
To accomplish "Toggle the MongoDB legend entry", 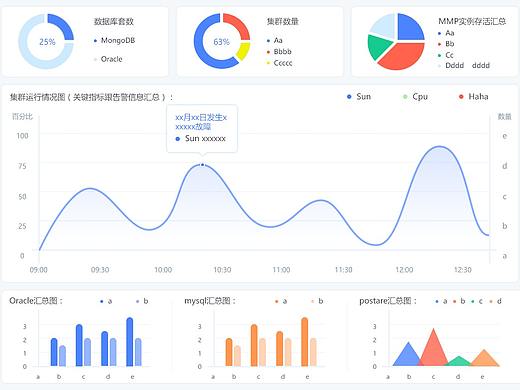I will click(115, 40).
